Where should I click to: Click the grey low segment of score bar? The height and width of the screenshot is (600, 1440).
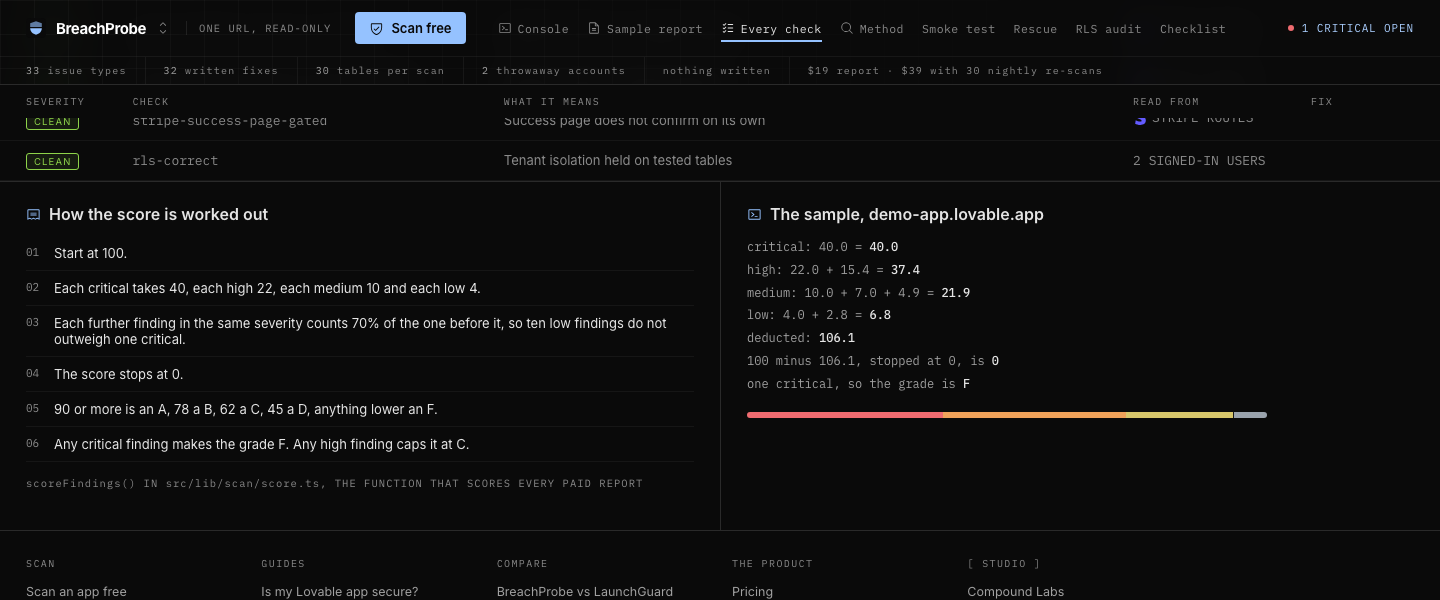coord(1250,415)
